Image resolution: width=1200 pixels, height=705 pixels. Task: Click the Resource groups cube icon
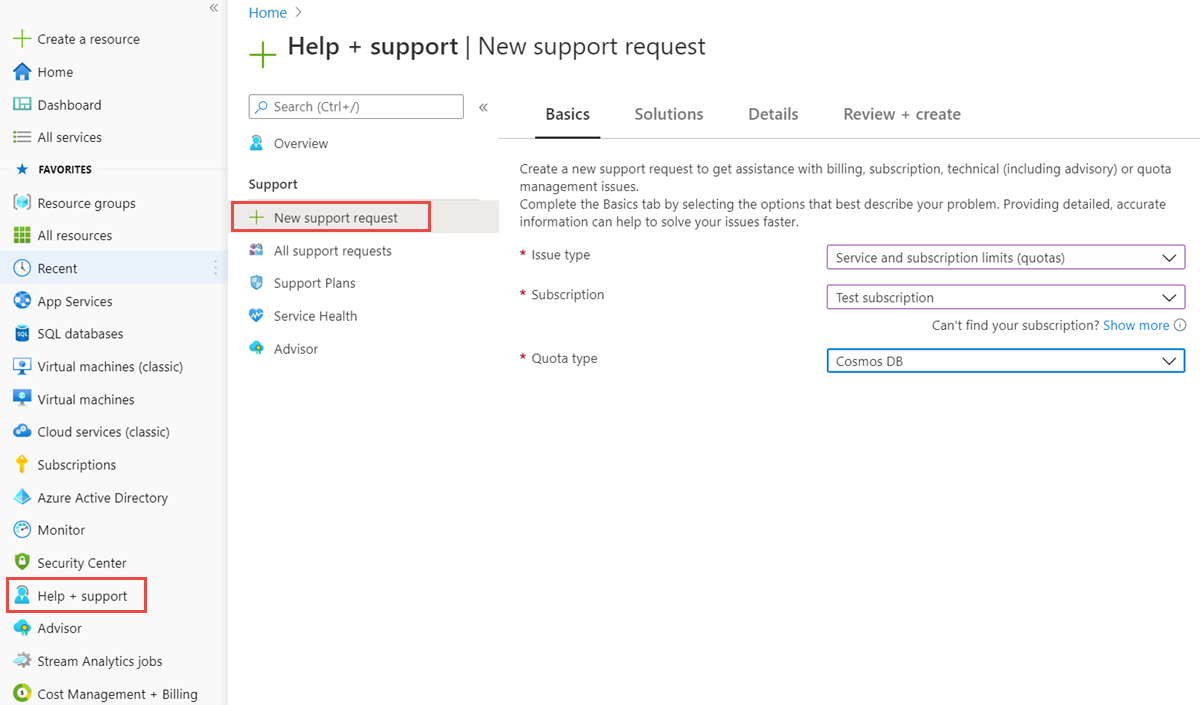point(21,203)
